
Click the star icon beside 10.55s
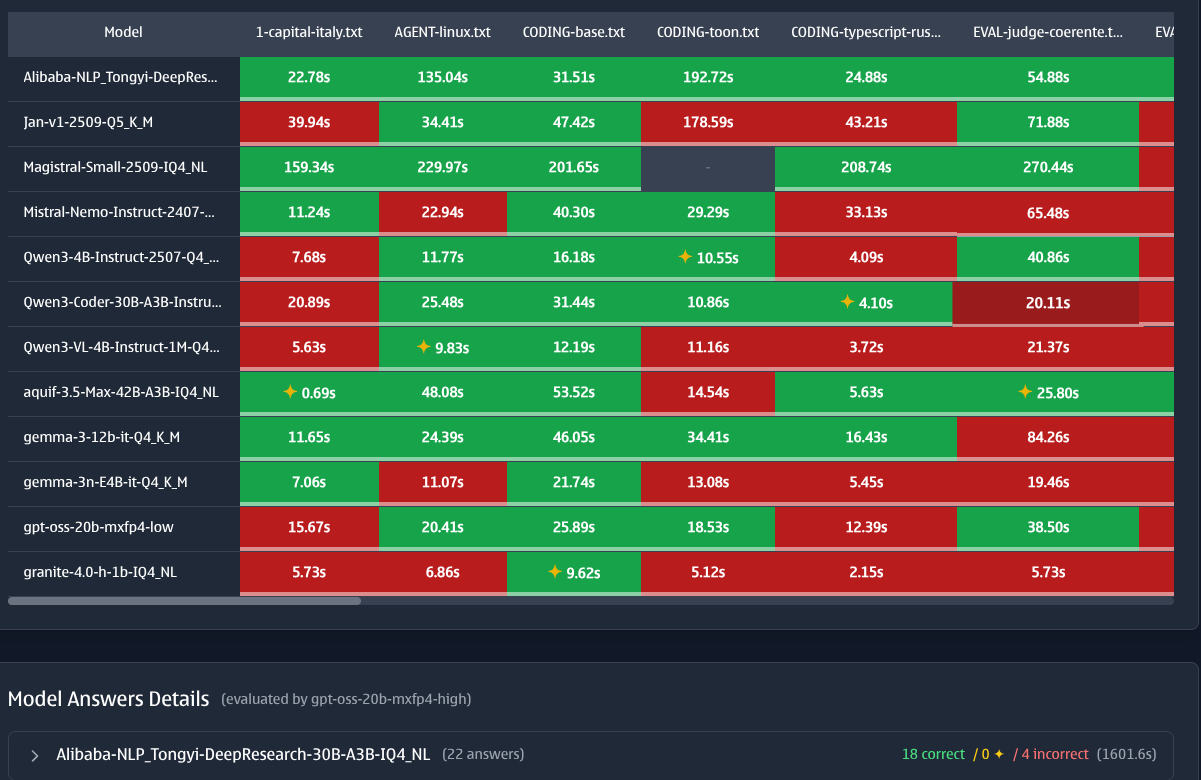click(684, 257)
